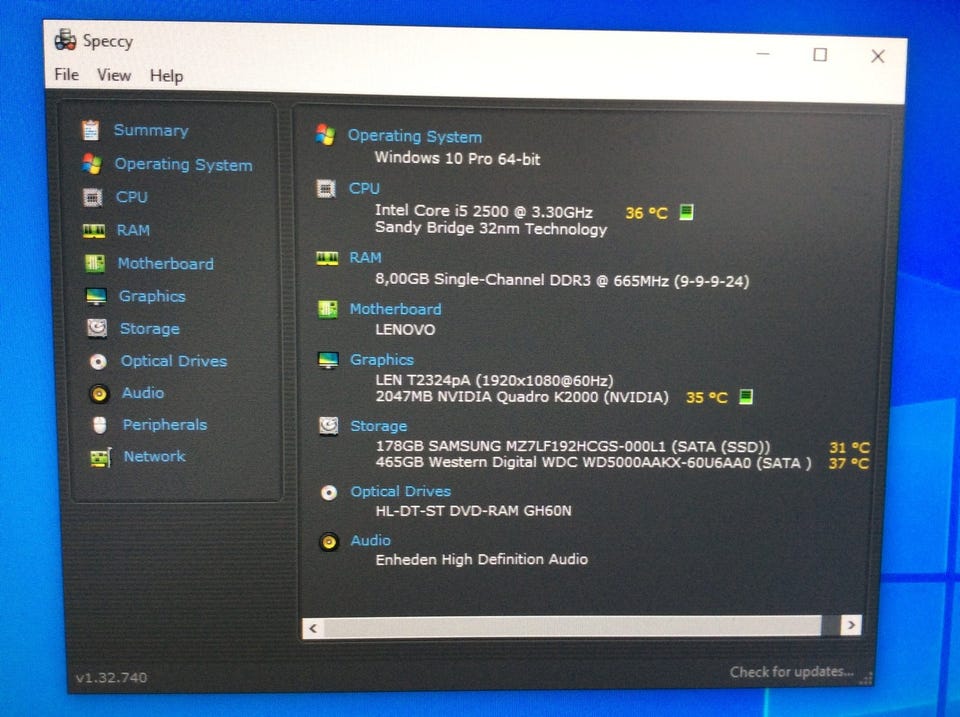The image size is (960, 717).
Task: Click the Motherboard icon in sidebar
Action: [95, 263]
